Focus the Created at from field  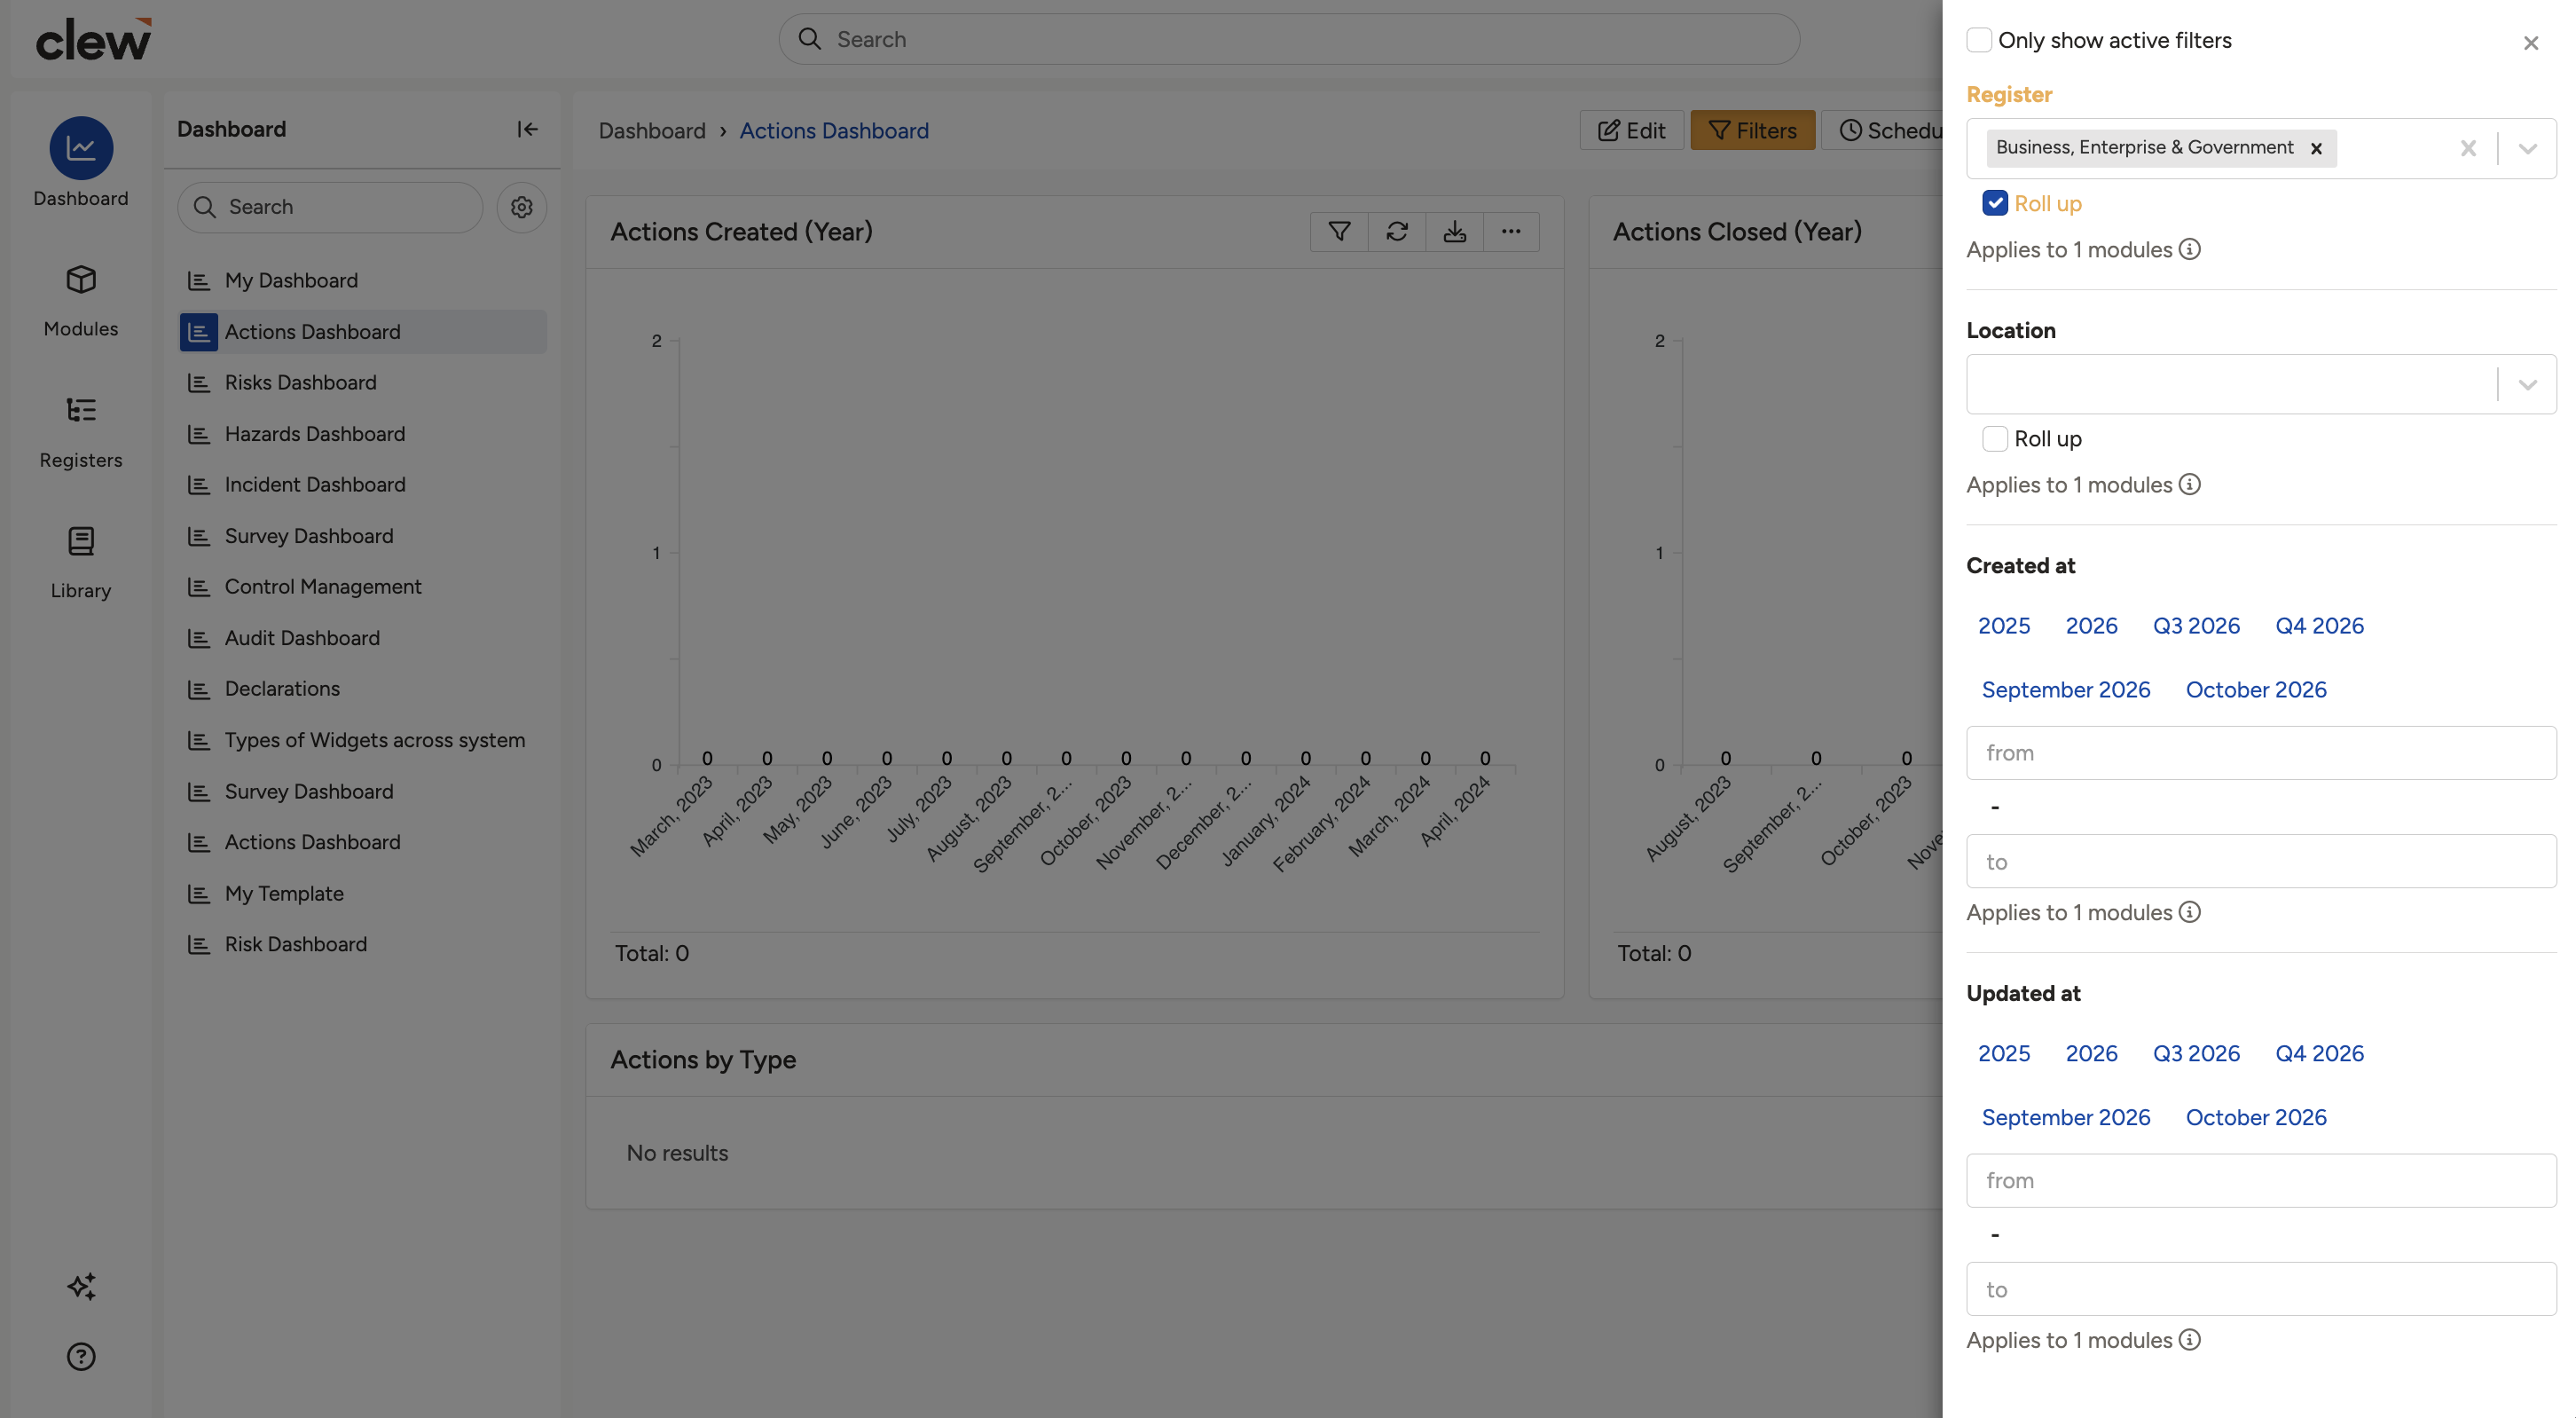click(x=2260, y=753)
